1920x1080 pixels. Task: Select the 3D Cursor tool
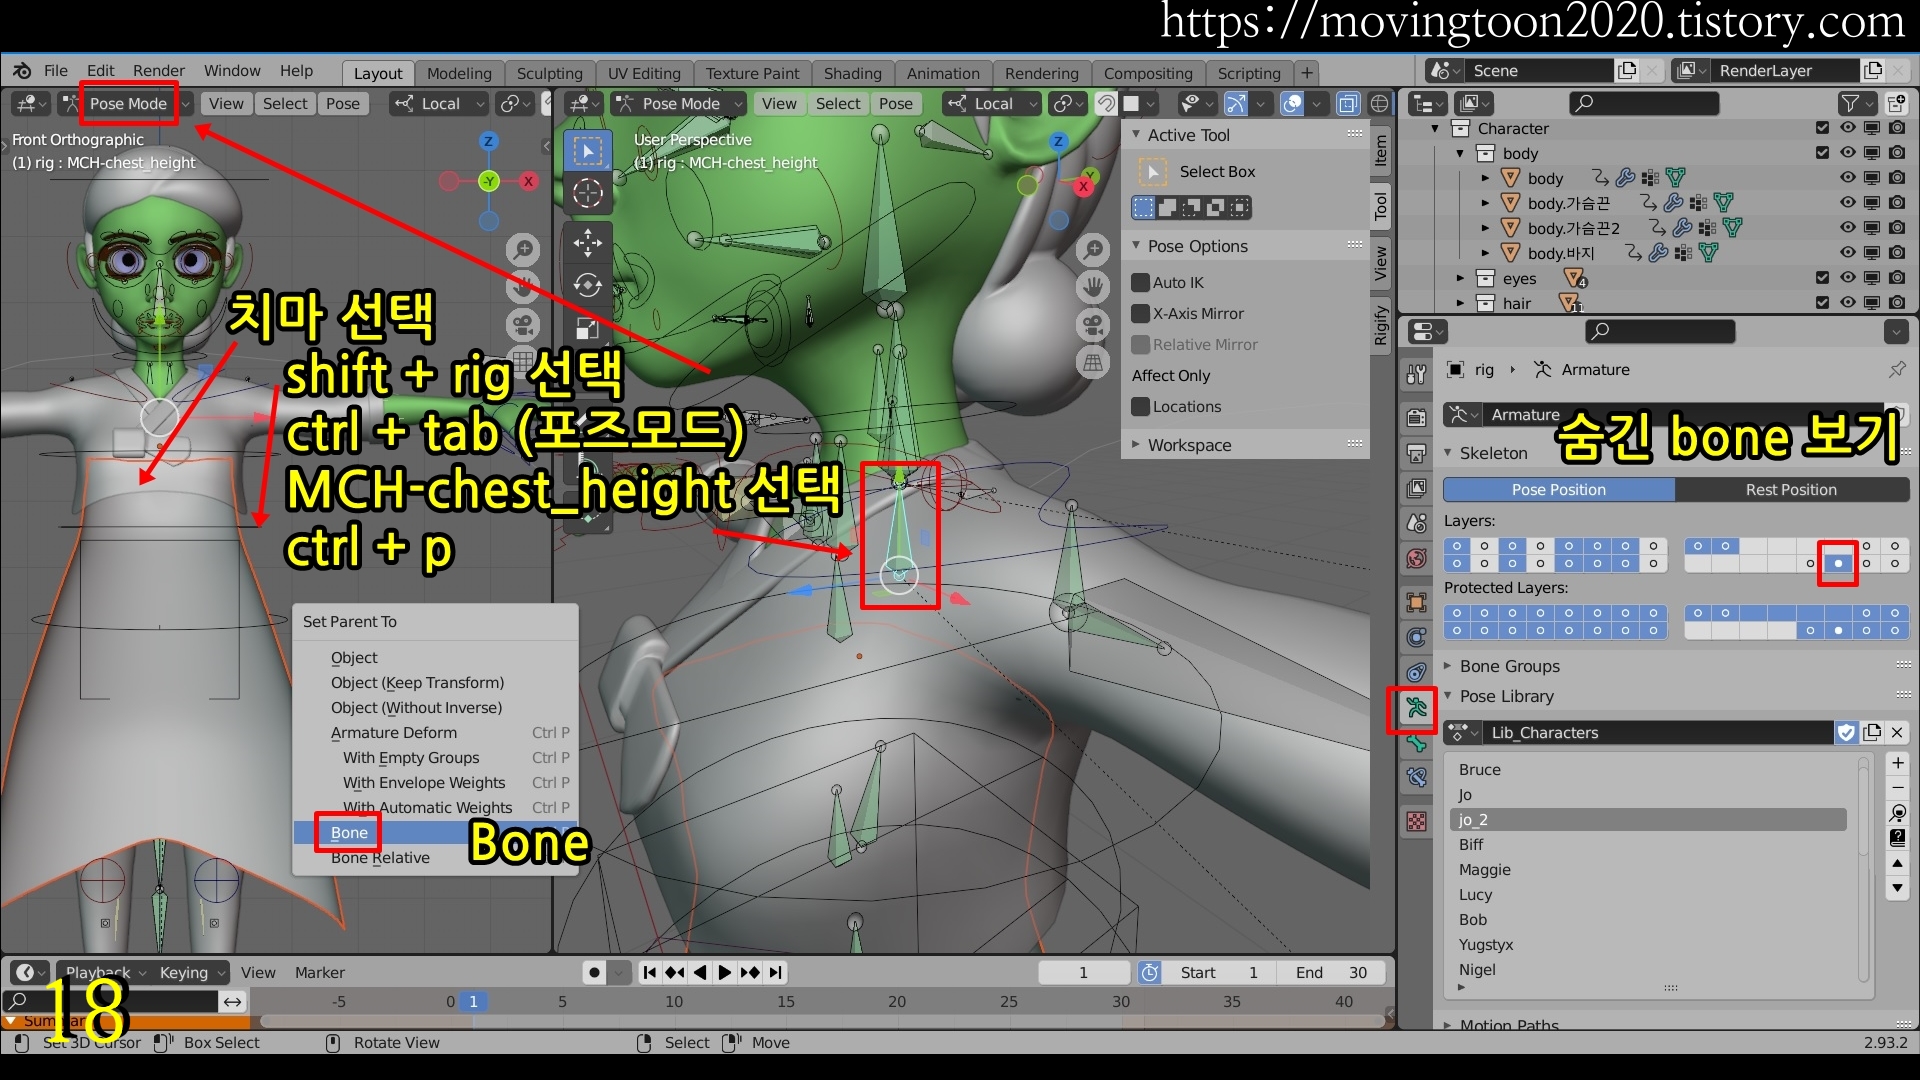(588, 193)
